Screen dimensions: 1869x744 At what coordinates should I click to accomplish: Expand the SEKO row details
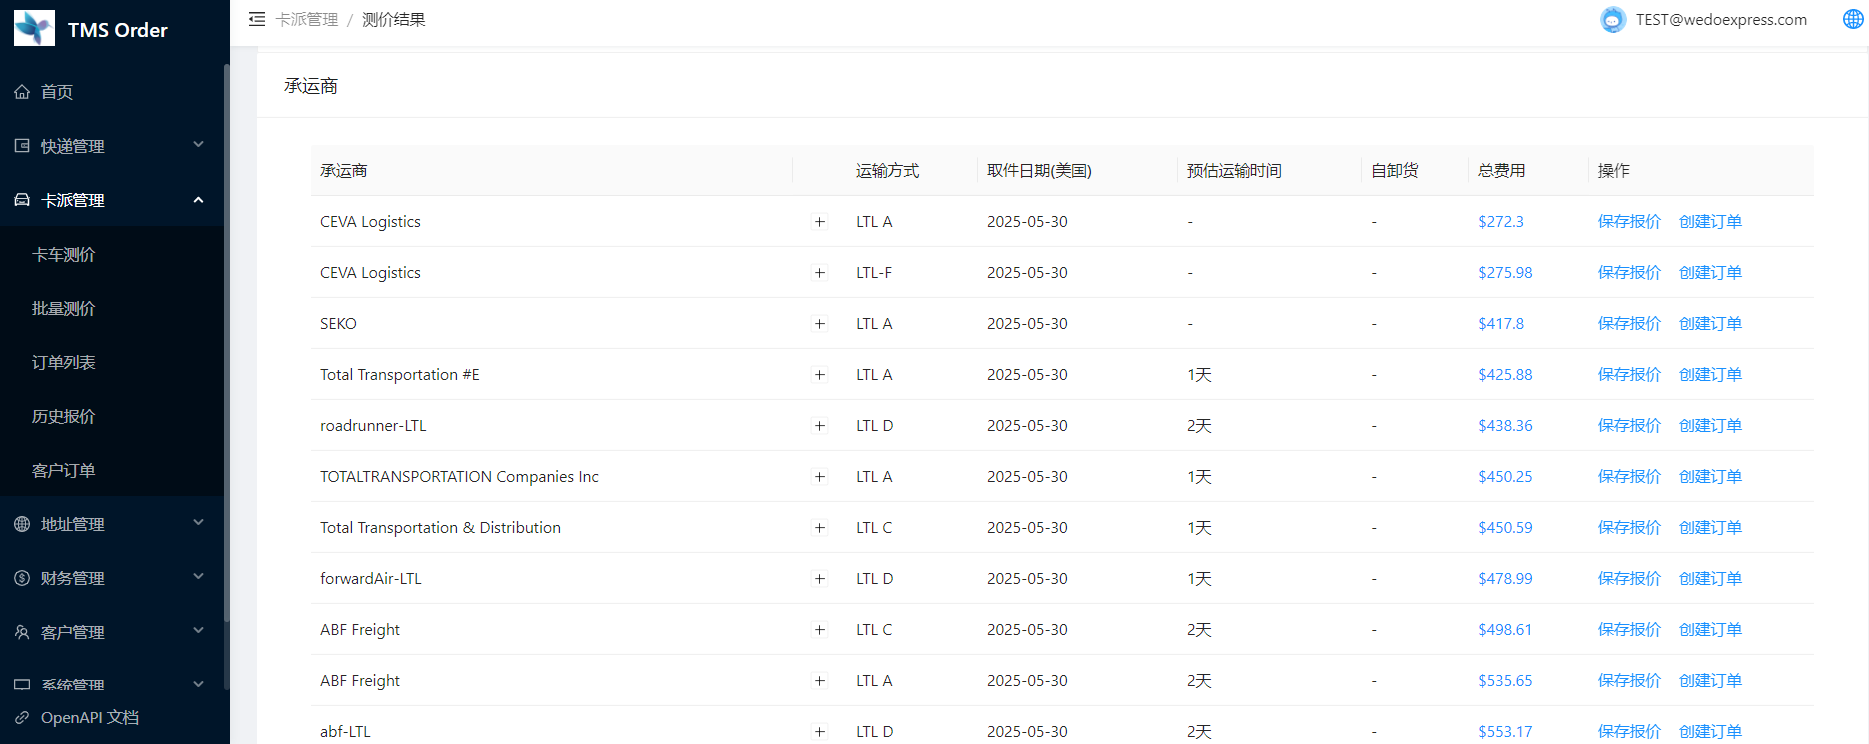pyautogui.click(x=820, y=324)
